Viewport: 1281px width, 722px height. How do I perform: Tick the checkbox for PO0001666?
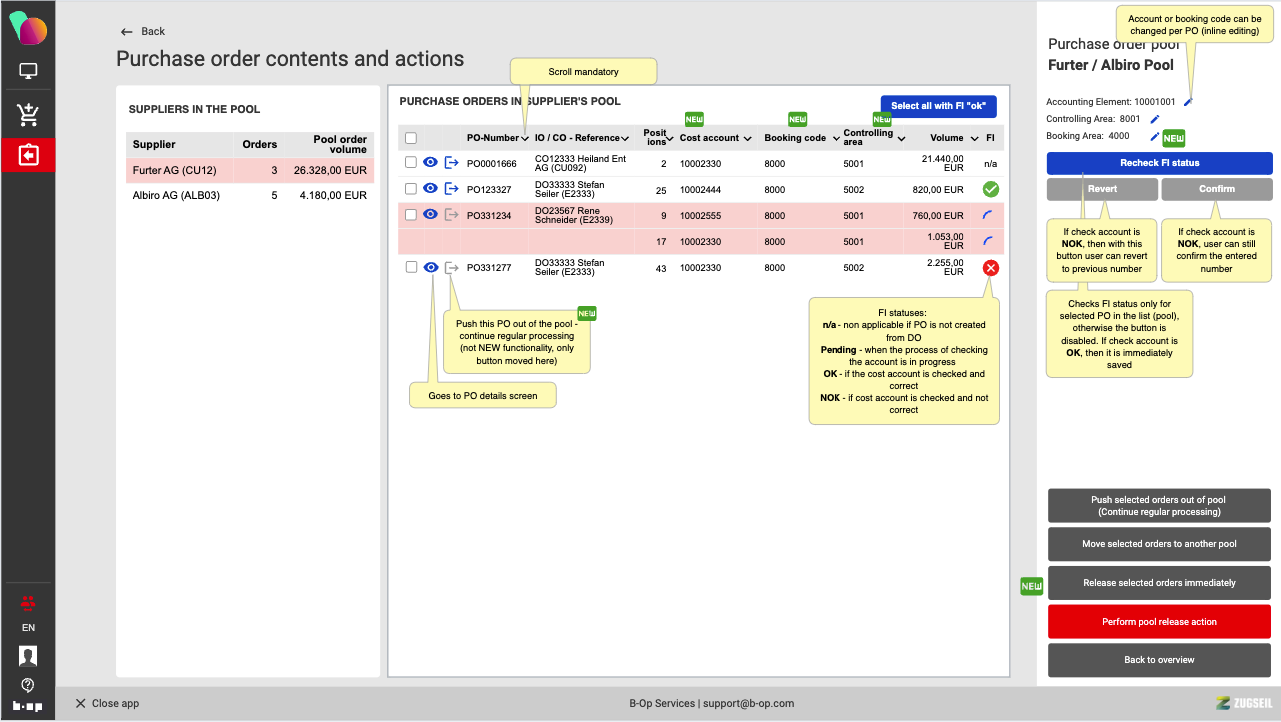[411, 162]
